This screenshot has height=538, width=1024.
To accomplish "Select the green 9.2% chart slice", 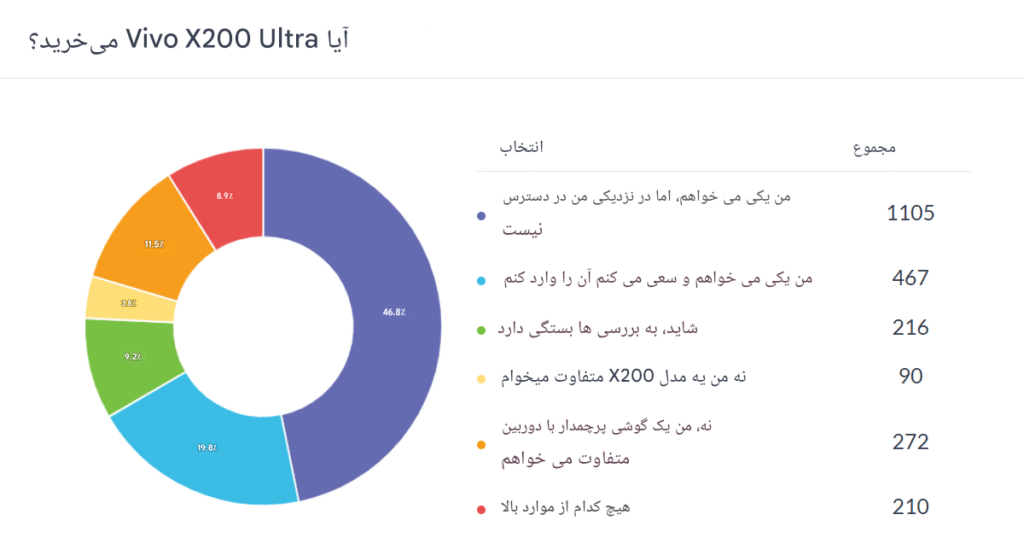I will (x=131, y=359).
